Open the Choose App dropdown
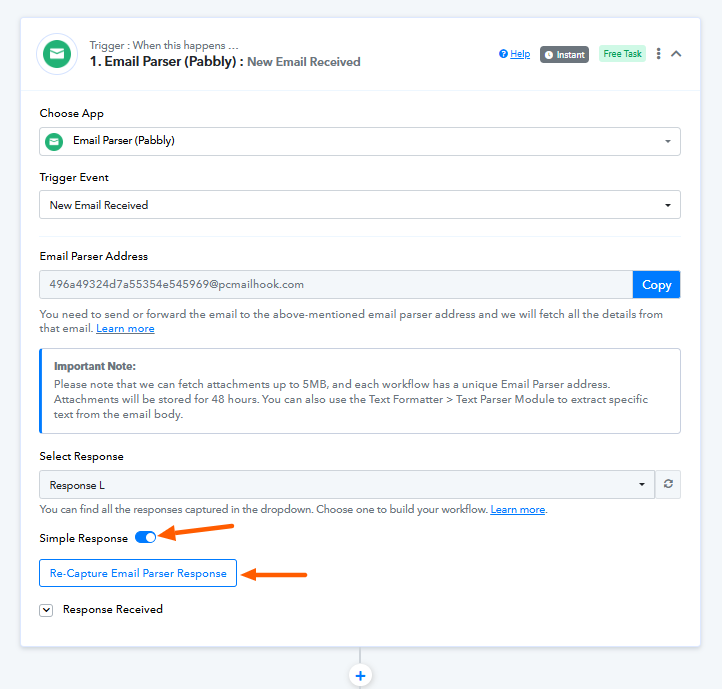This screenshot has width=722, height=689. pyautogui.click(x=360, y=141)
